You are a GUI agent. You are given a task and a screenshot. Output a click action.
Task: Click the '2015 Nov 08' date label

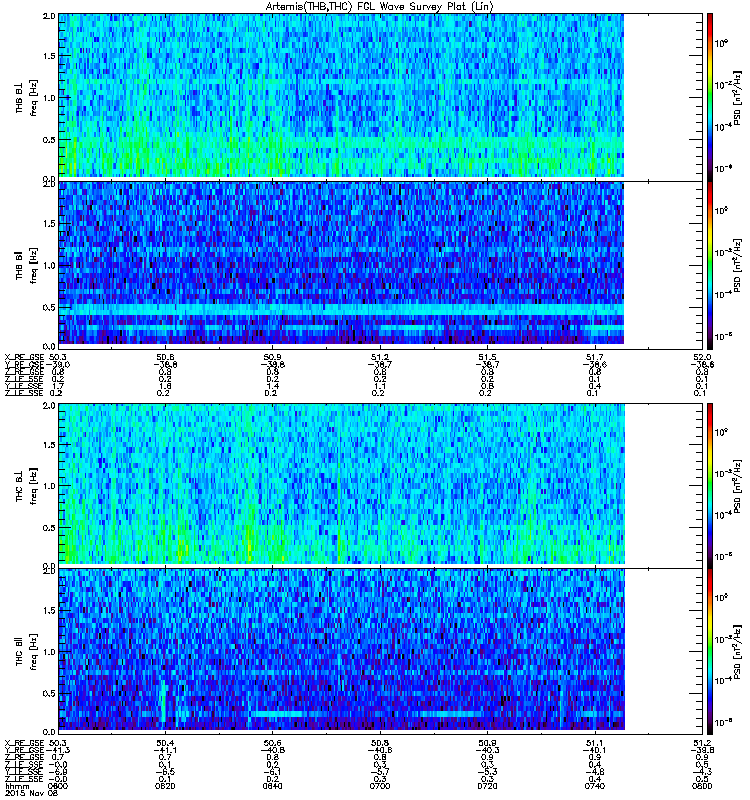pos(31,793)
